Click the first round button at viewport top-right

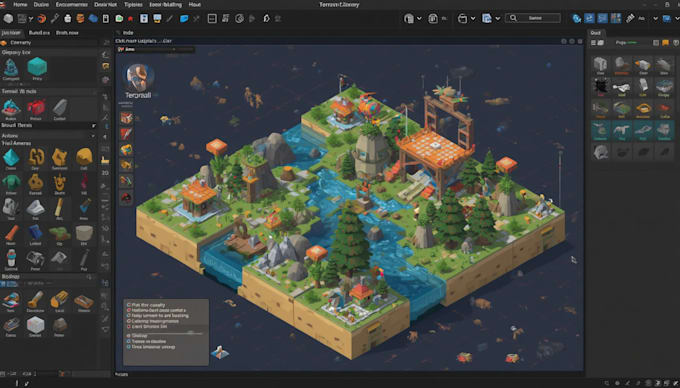click(564, 41)
